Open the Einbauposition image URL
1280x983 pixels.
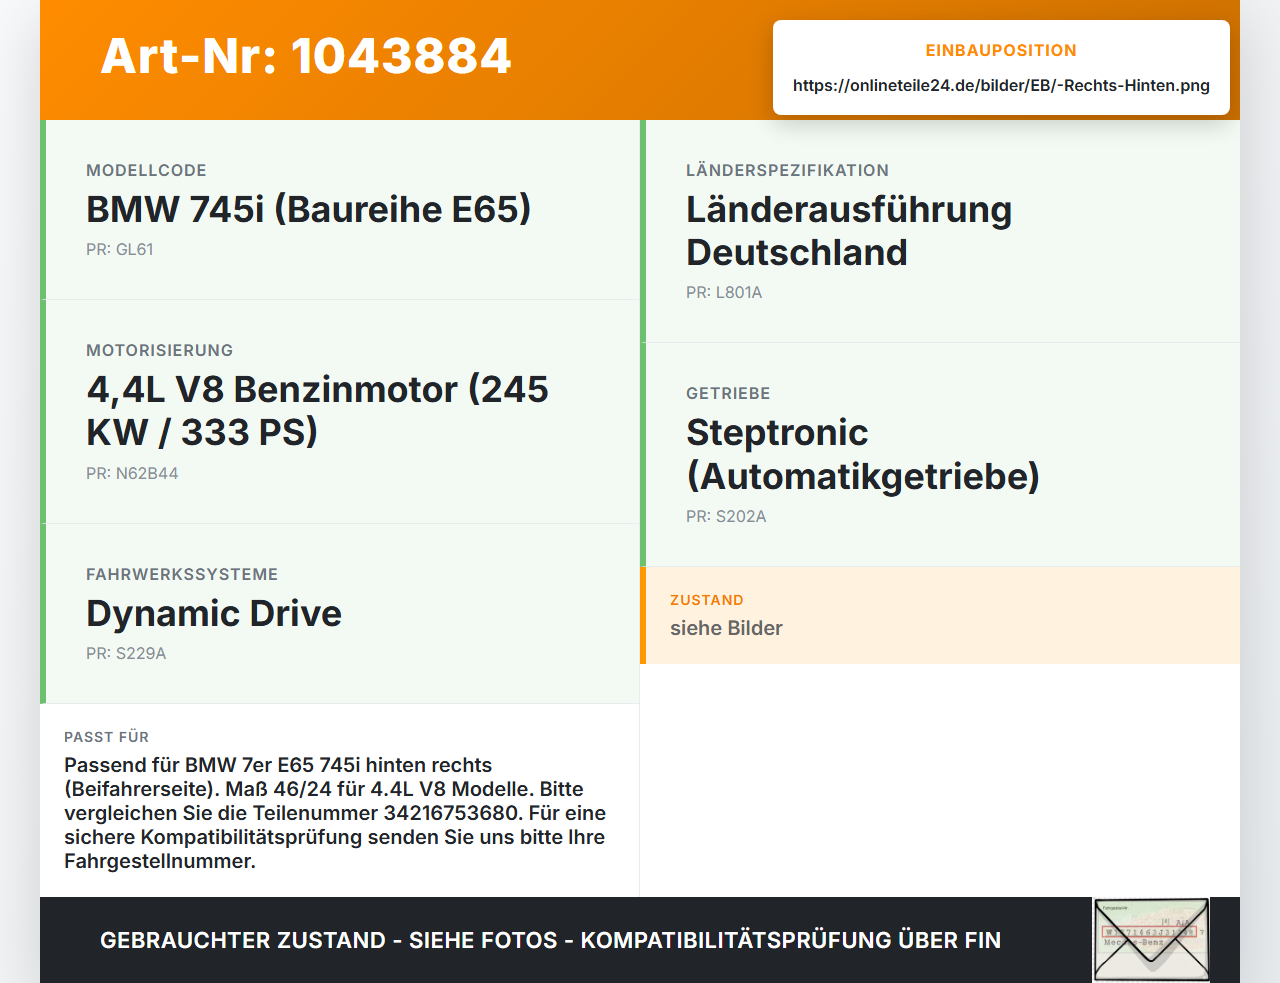1001,85
